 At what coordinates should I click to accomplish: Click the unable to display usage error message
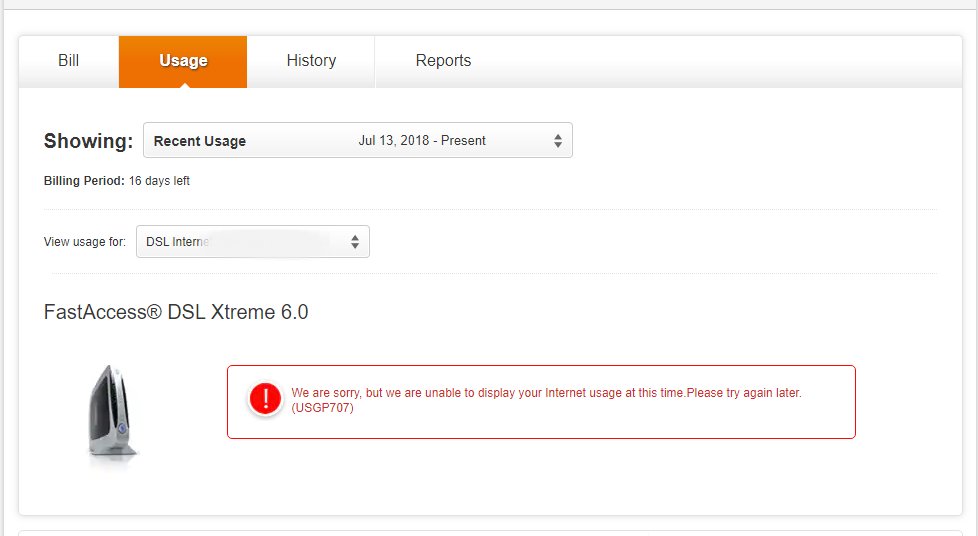(x=546, y=400)
